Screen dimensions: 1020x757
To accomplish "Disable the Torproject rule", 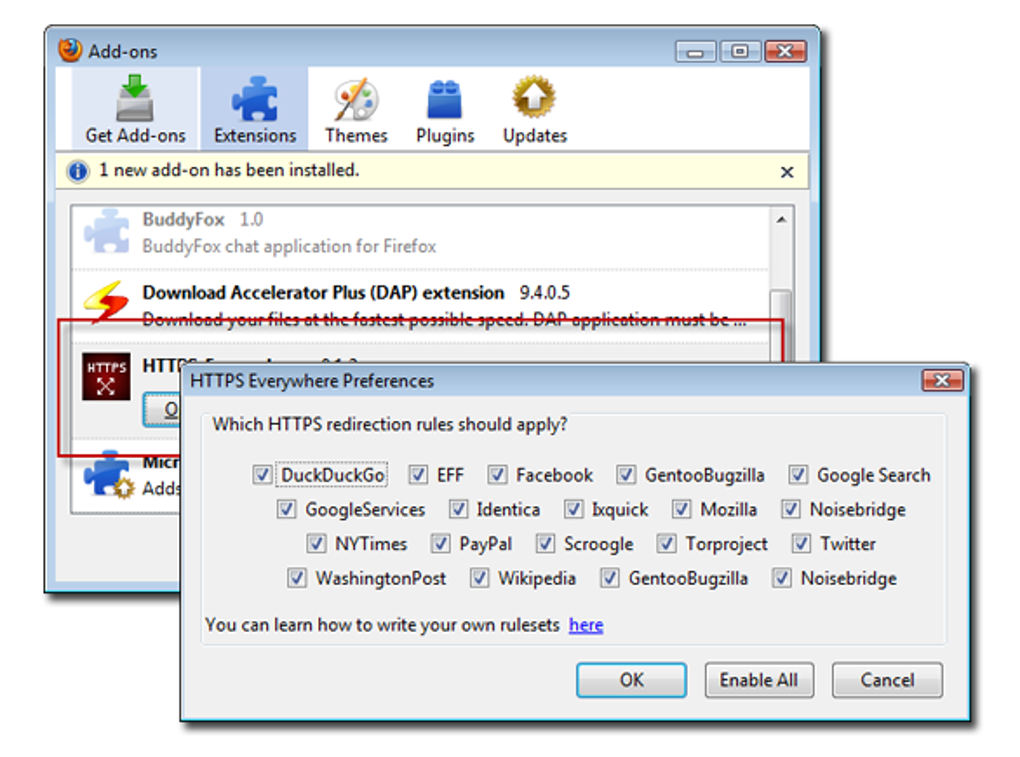I will 666,544.
